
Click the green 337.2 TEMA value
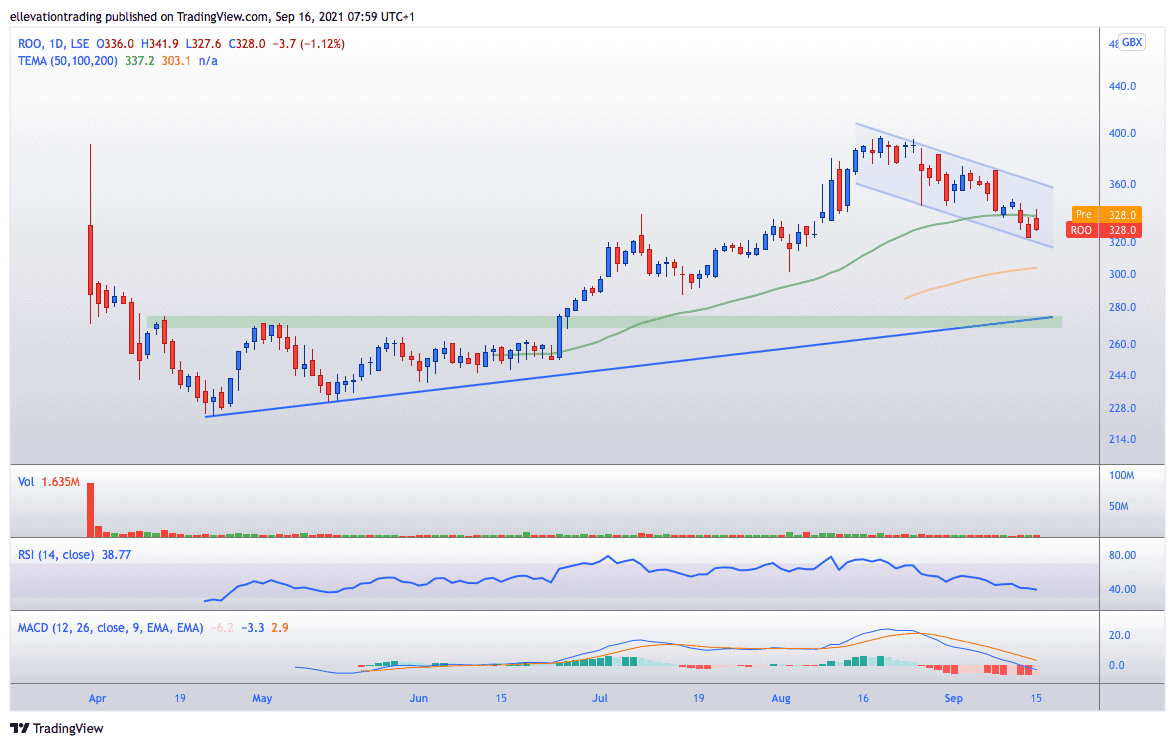point(139,61)
